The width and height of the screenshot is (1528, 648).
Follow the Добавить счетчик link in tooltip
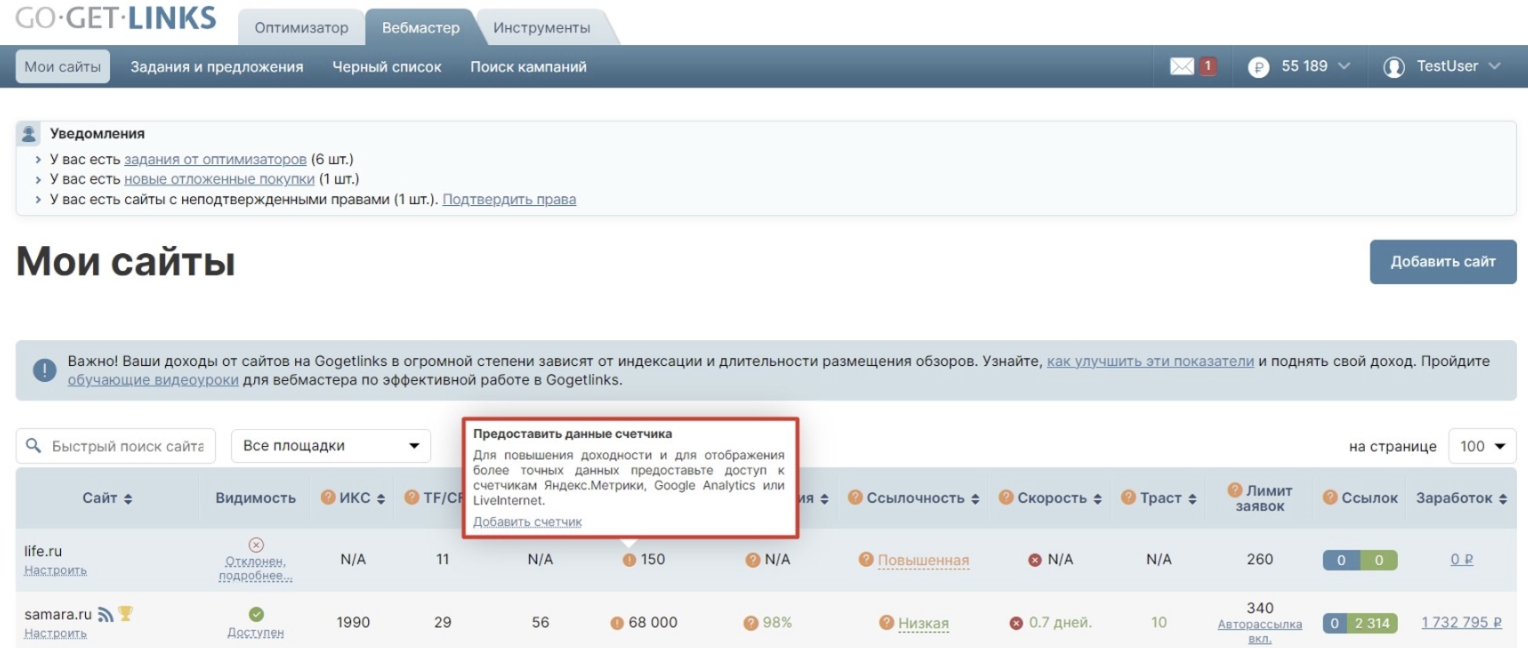click(527, 522)
